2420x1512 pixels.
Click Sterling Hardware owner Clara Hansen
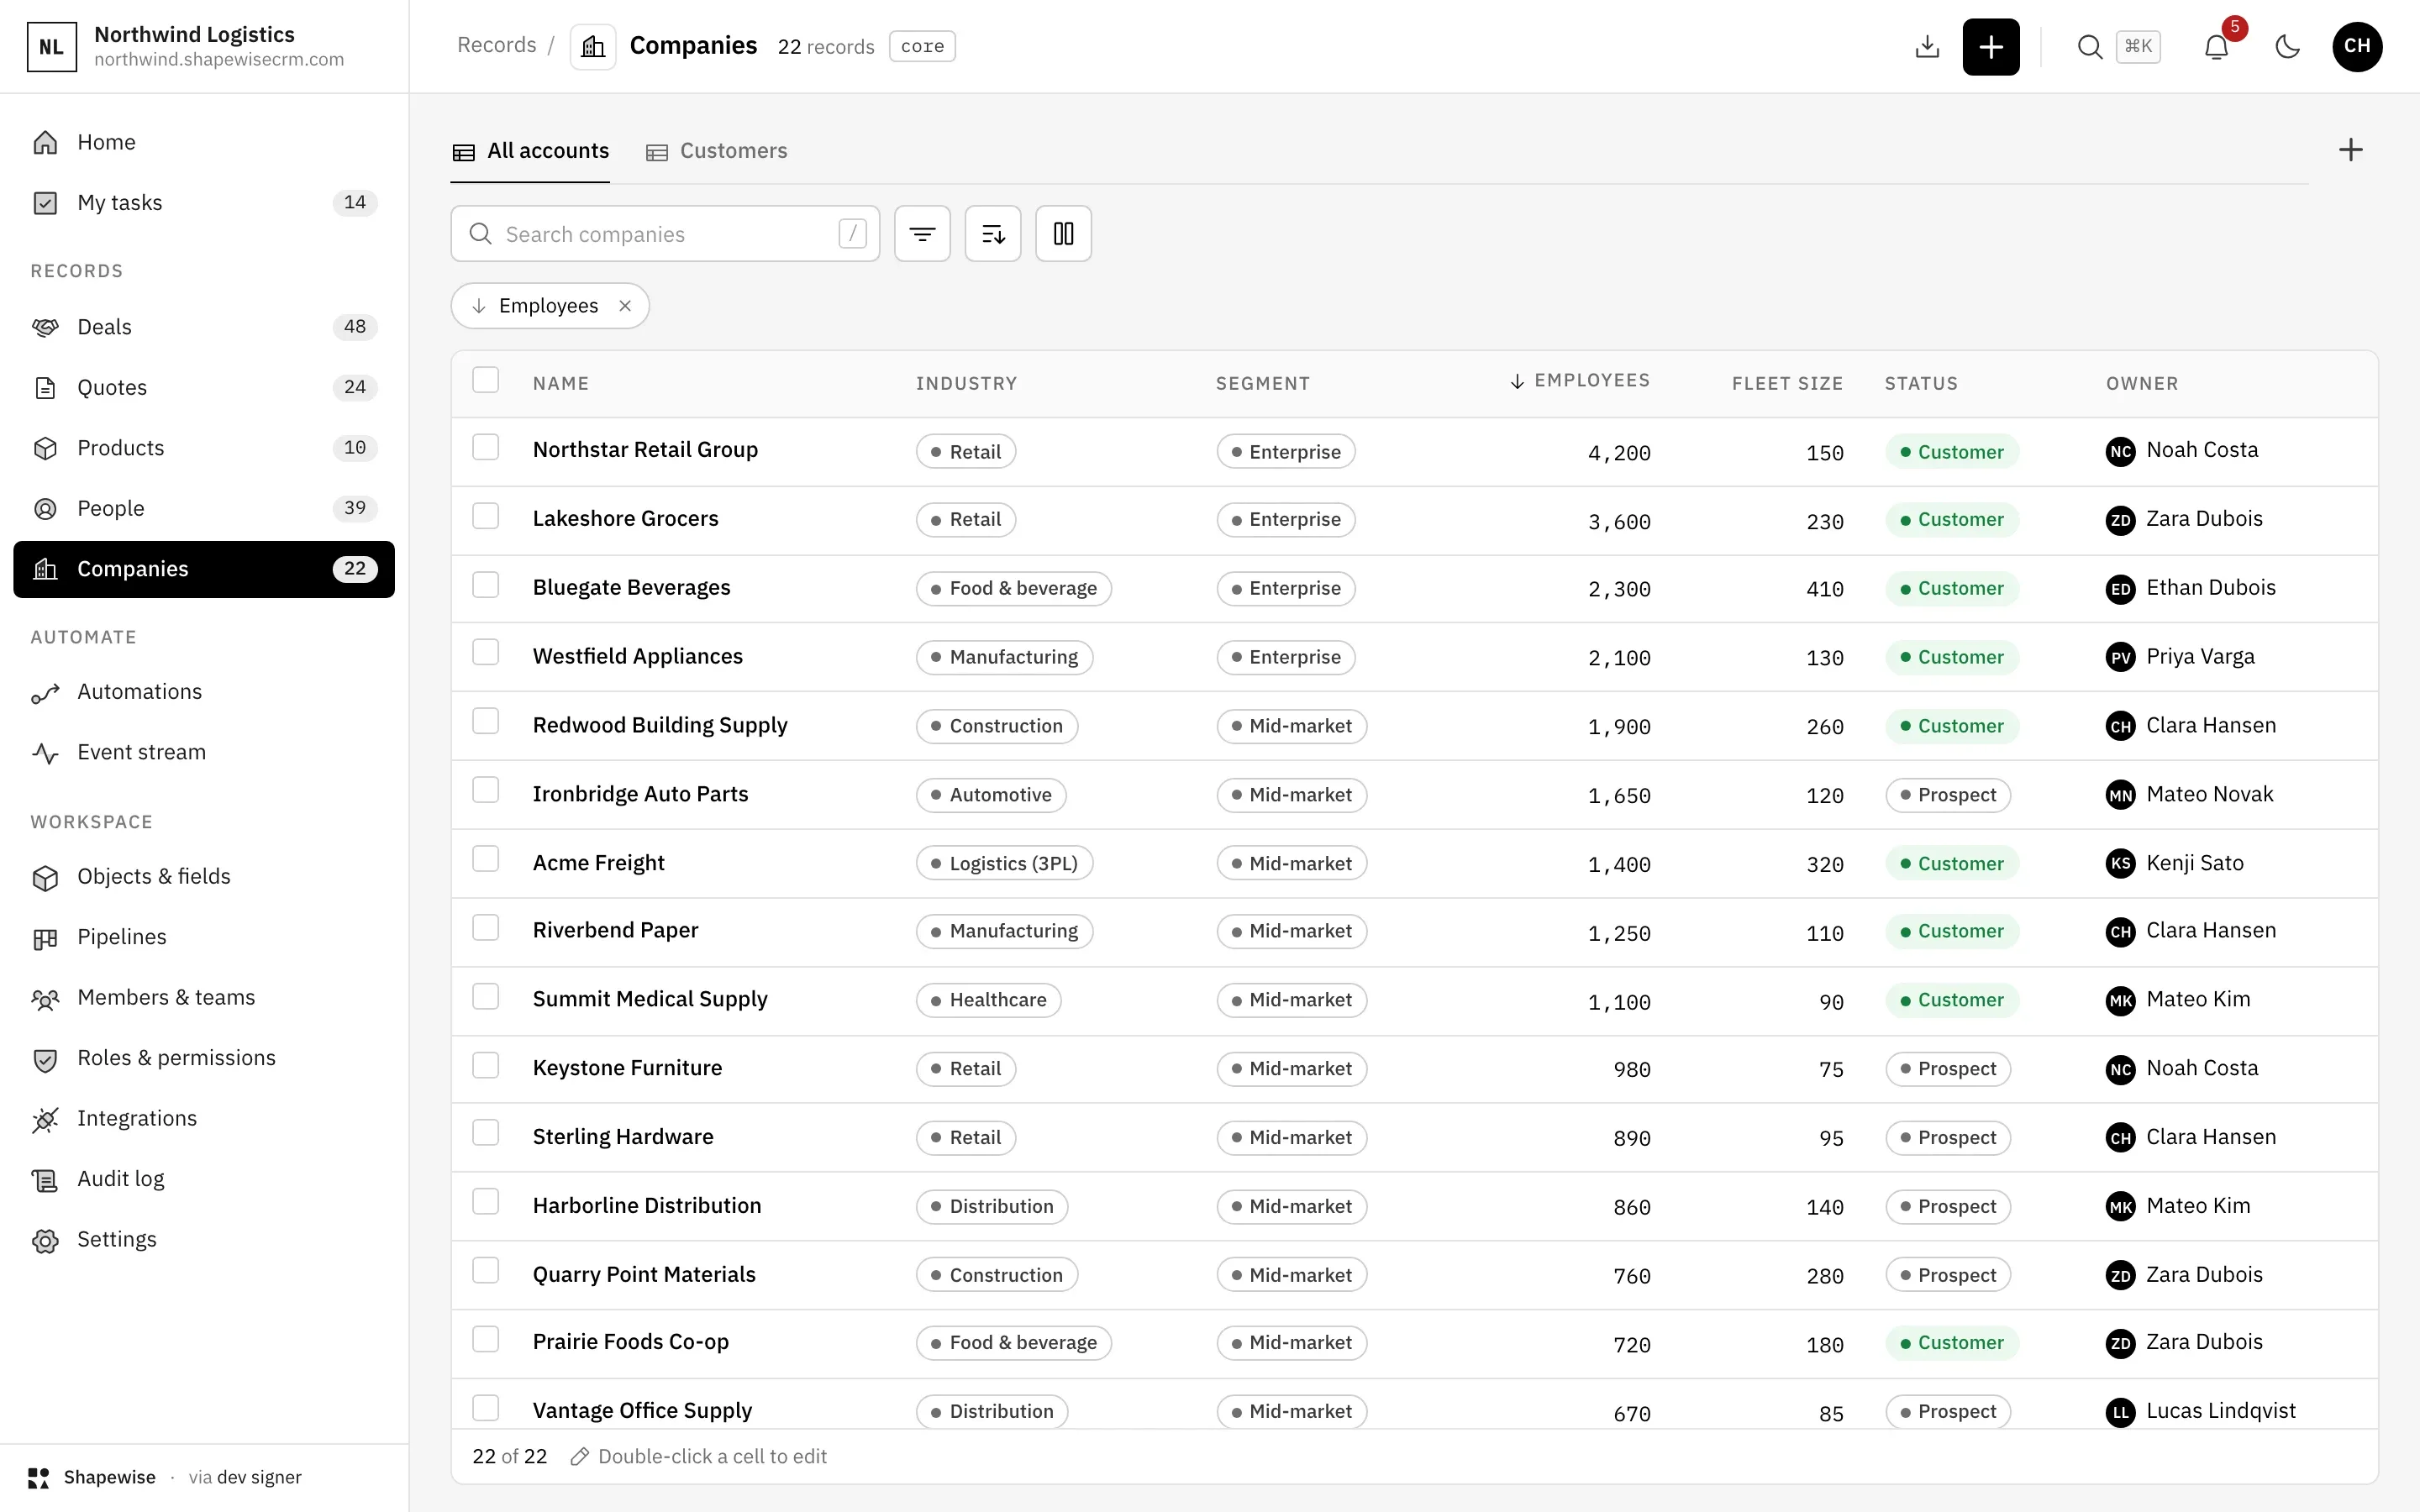pos(2191,1137)
